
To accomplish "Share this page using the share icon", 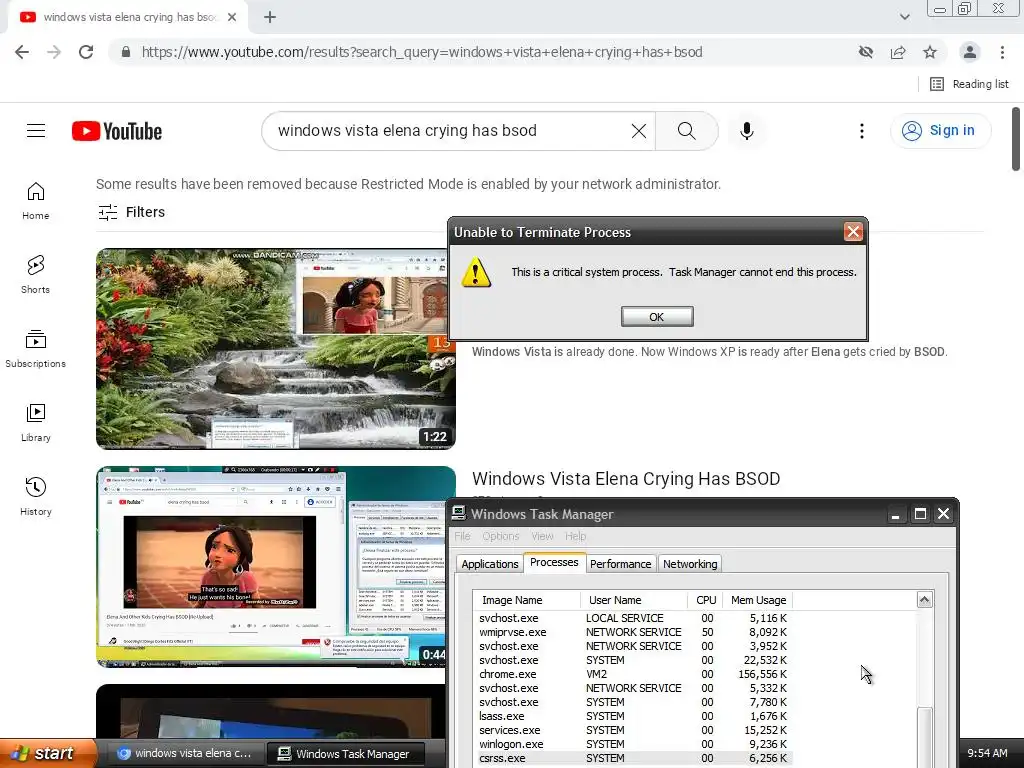I will pos(898,52).
